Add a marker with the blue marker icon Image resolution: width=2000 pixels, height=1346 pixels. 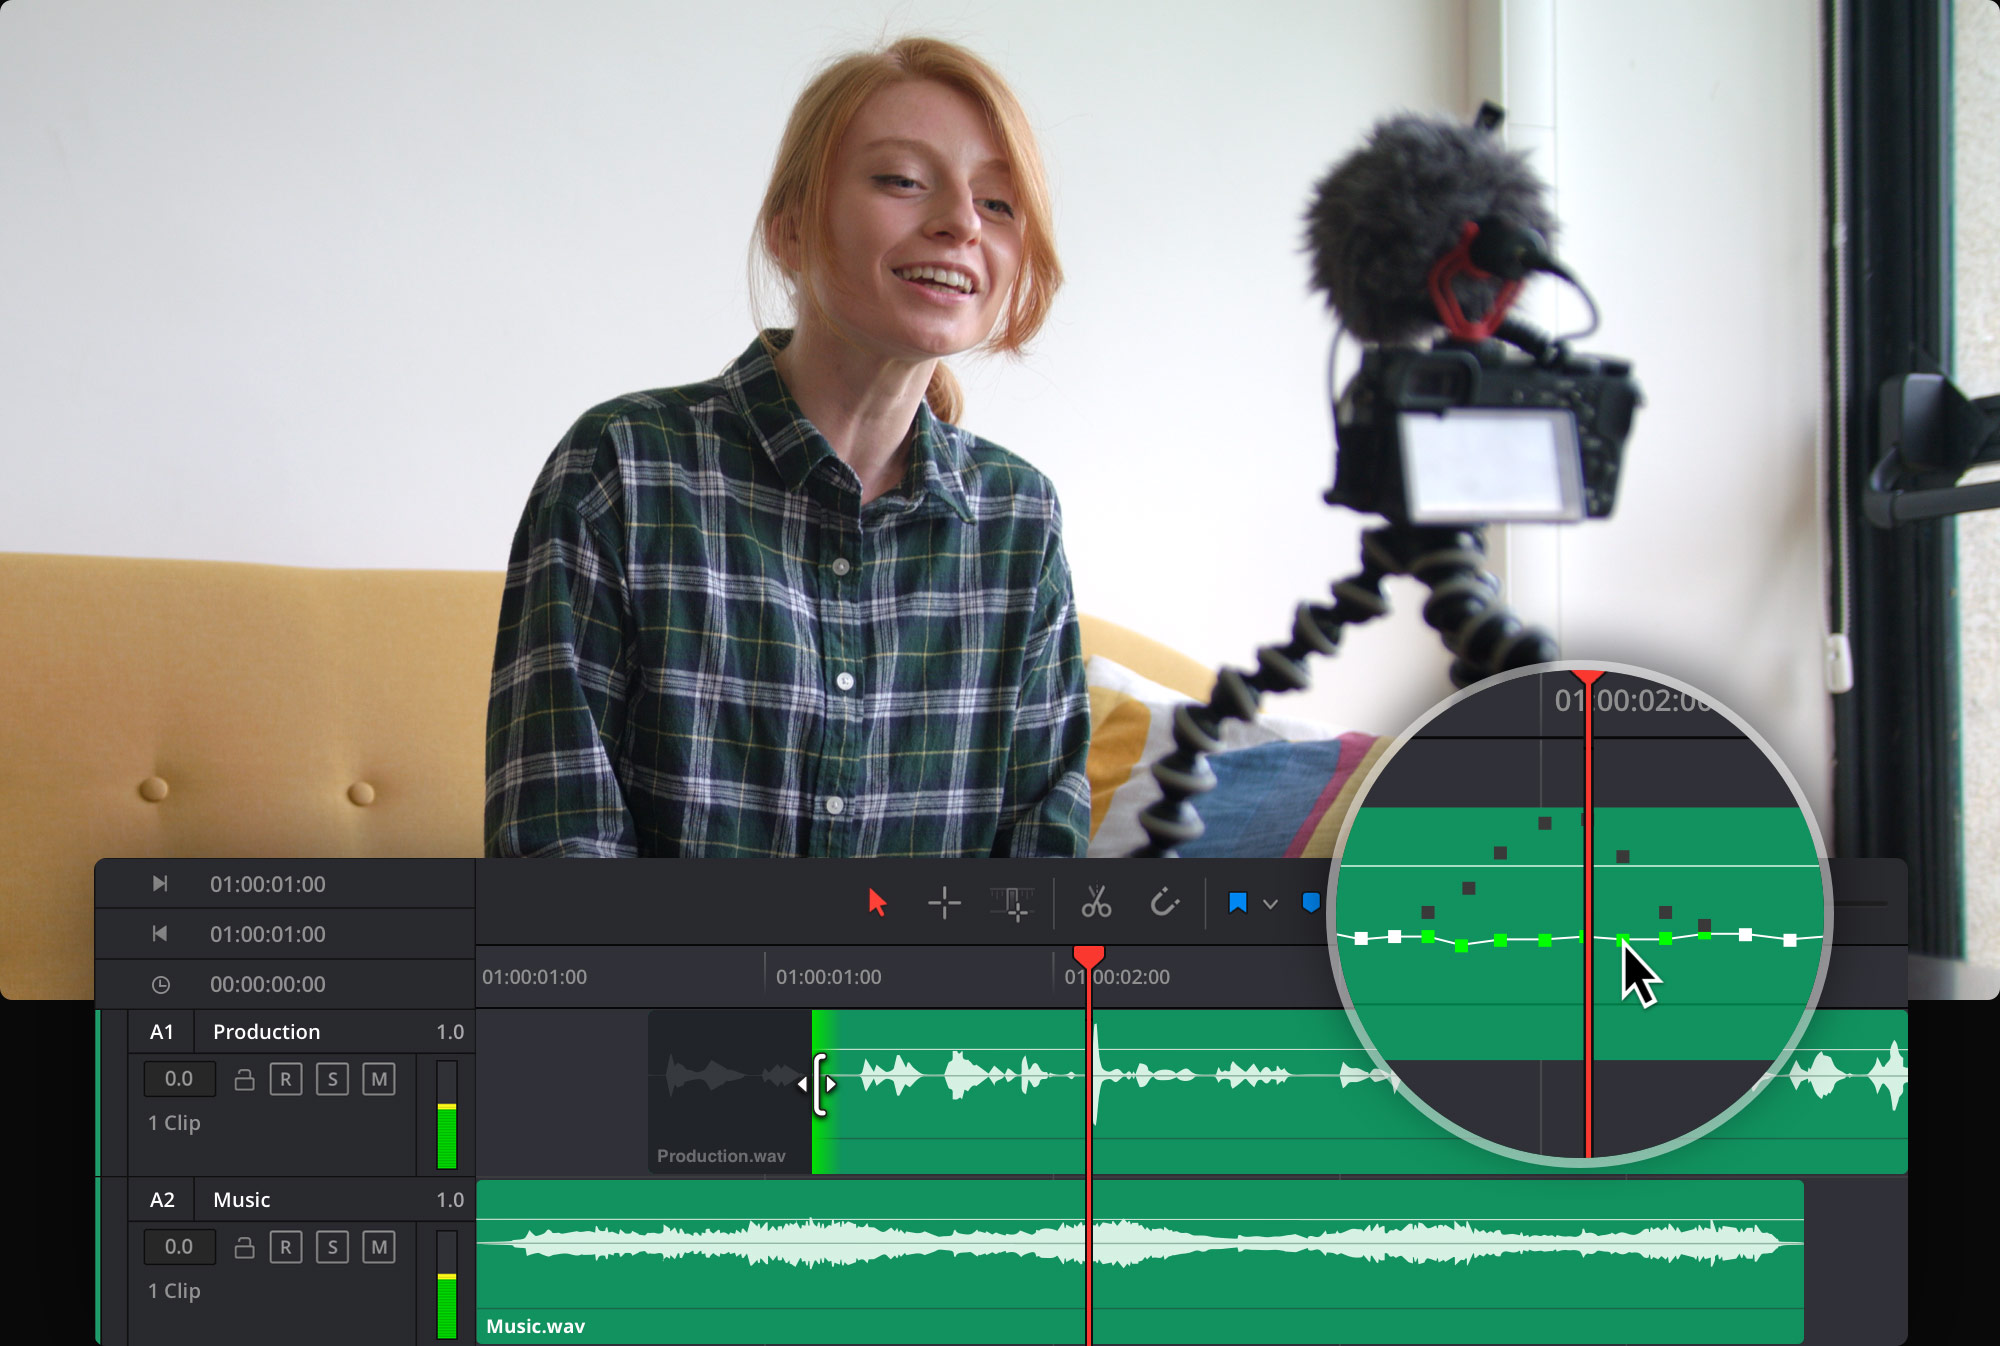pyautogui.click(x=1310, y=903)
